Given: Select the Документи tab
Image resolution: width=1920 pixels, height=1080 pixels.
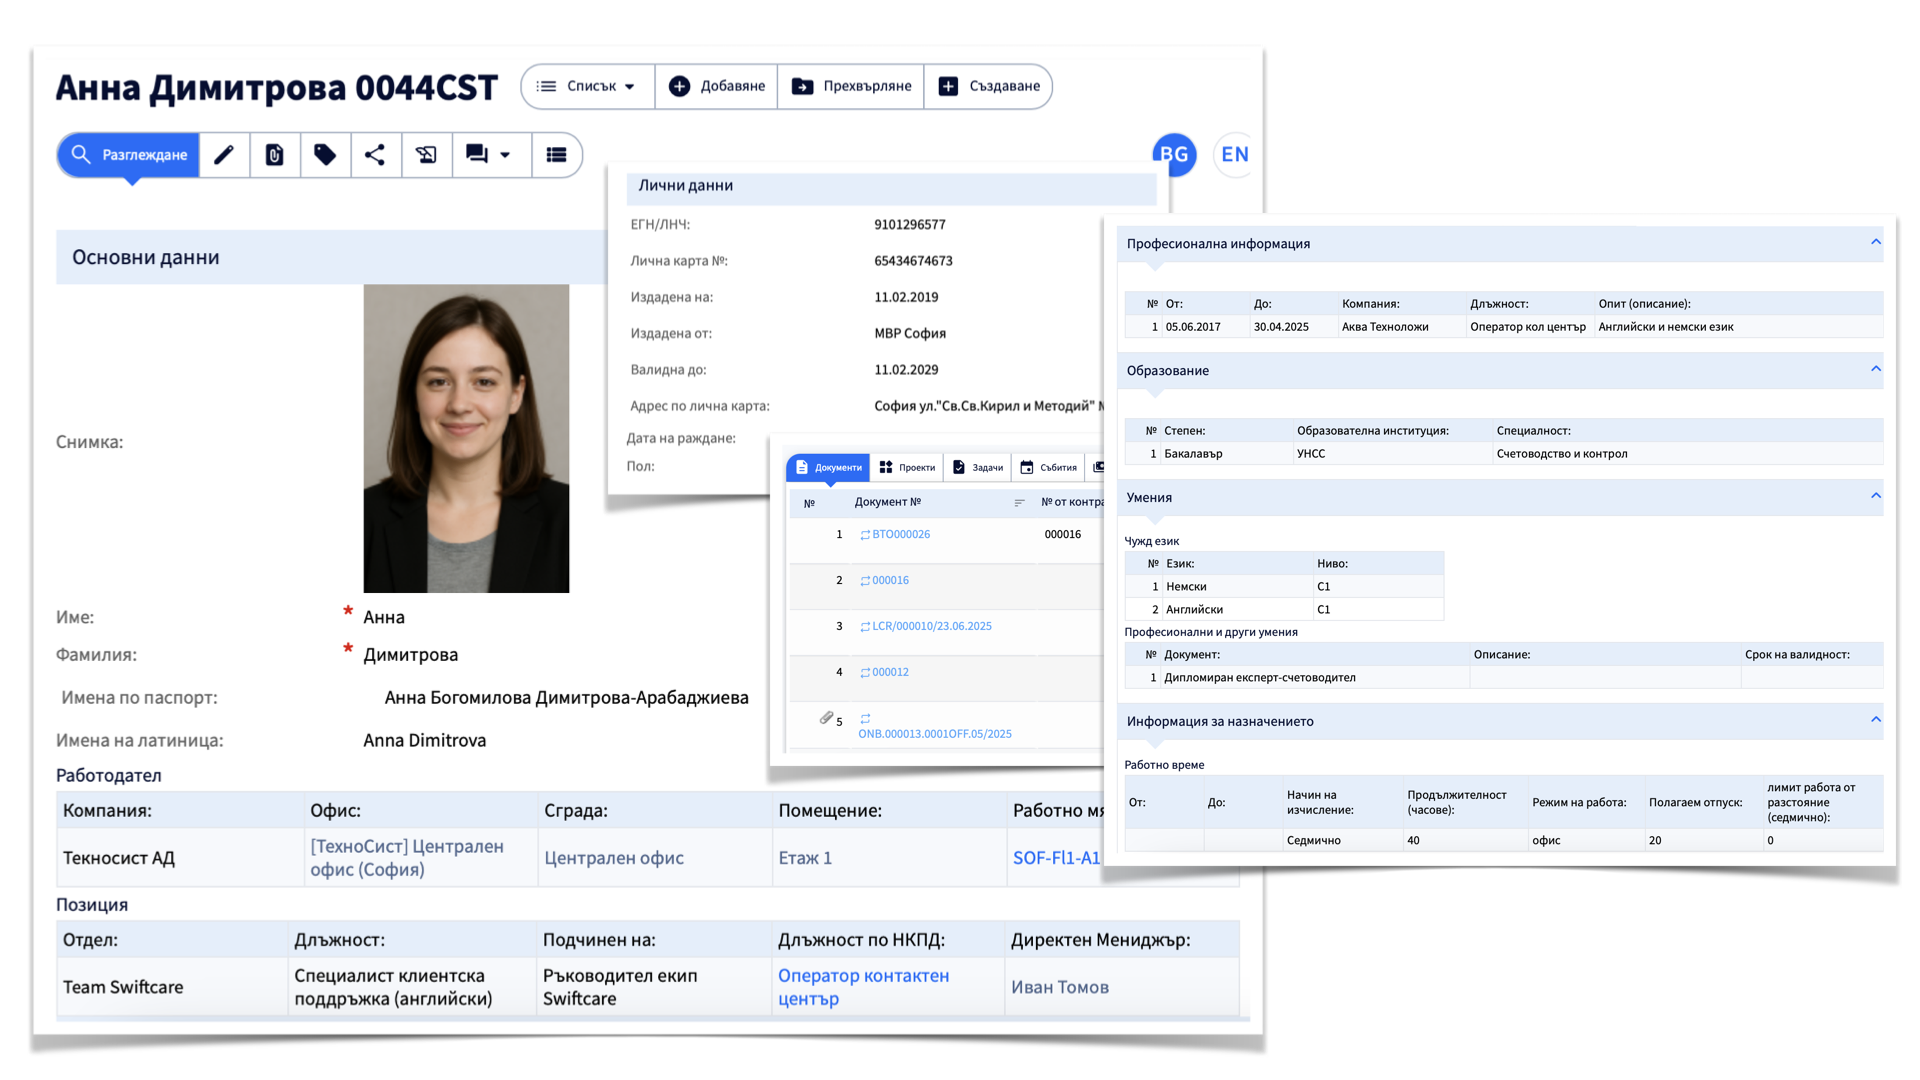Looking at the screenshot, I should click(828, 467).
